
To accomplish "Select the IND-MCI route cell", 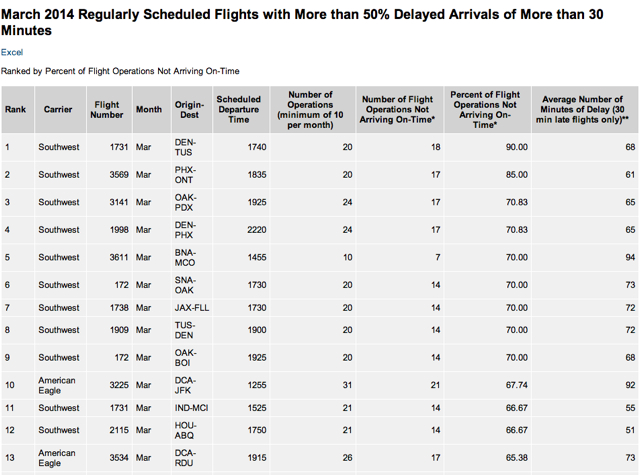I will pos(192,408).
